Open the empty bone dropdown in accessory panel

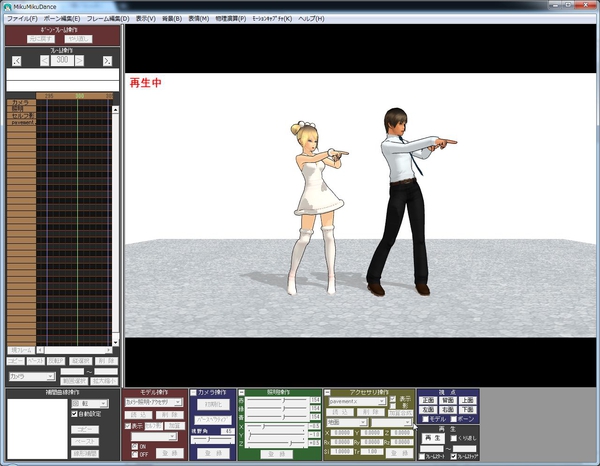tap(391, 422)
